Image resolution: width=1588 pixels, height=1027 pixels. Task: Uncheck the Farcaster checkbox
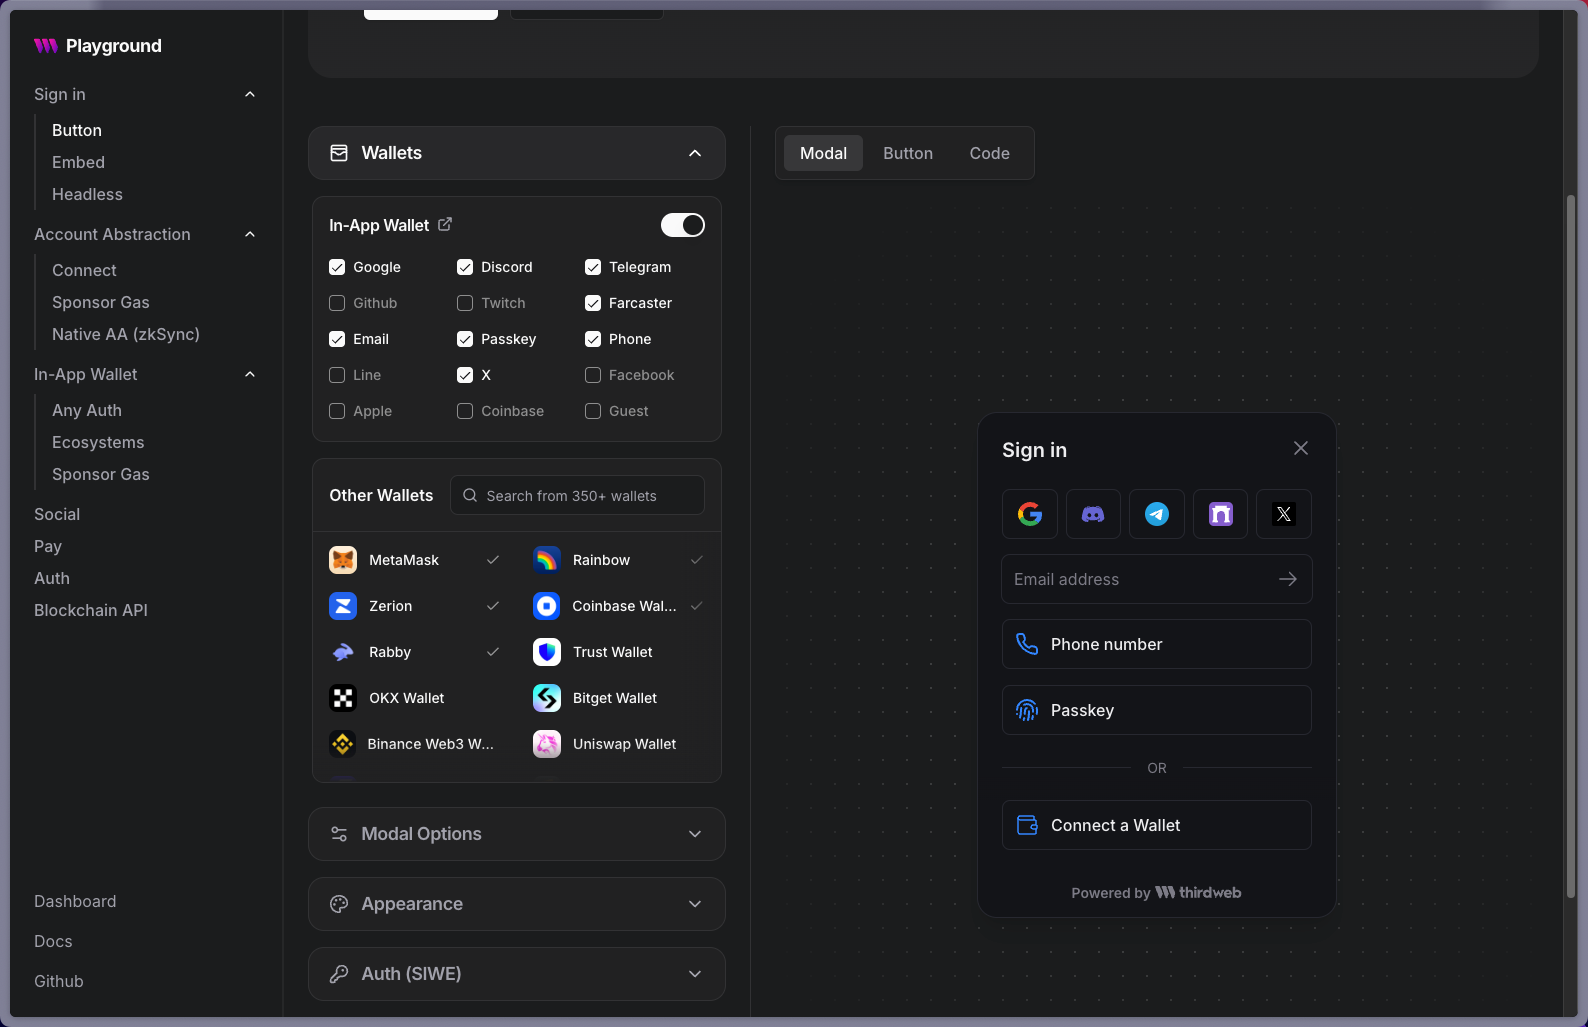593,303
